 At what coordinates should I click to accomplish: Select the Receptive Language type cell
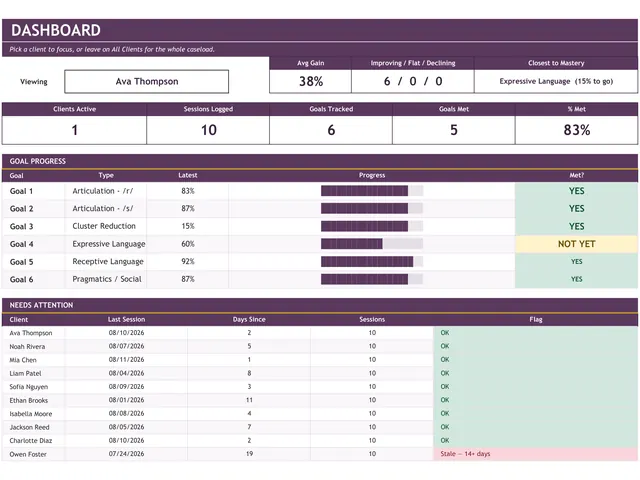point(108,262)
